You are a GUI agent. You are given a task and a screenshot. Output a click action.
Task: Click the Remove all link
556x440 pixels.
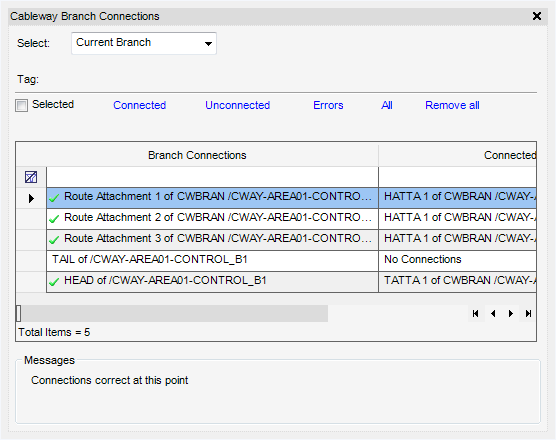pyautogui.click(x=452, y=105)
